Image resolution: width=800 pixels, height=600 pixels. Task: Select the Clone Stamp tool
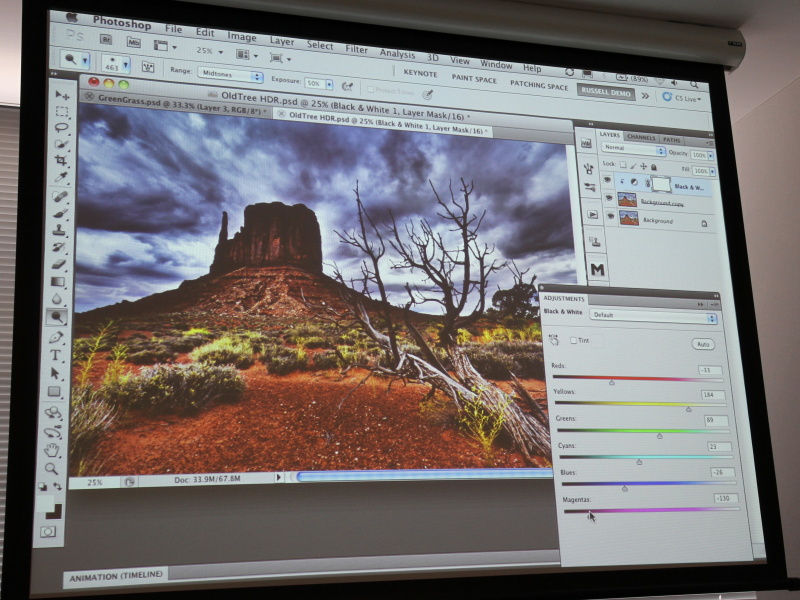pos(59,230)
